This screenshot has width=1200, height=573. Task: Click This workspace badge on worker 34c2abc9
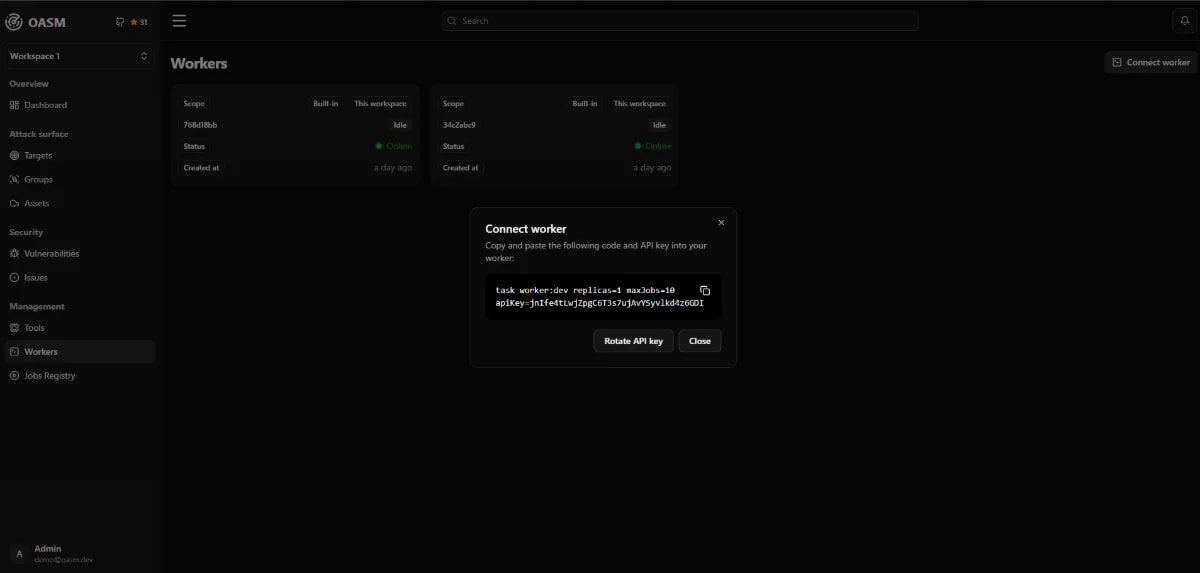(640, 104)
